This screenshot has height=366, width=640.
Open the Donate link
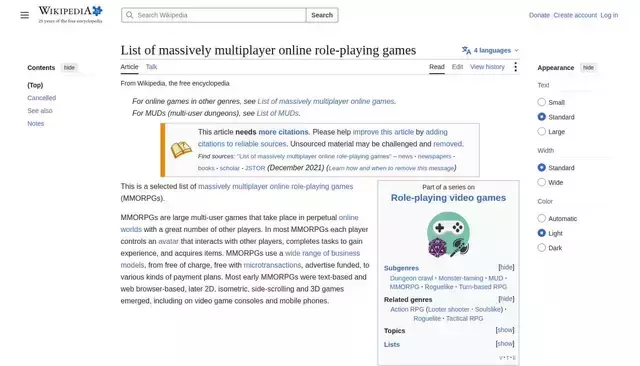pos(539,15)
